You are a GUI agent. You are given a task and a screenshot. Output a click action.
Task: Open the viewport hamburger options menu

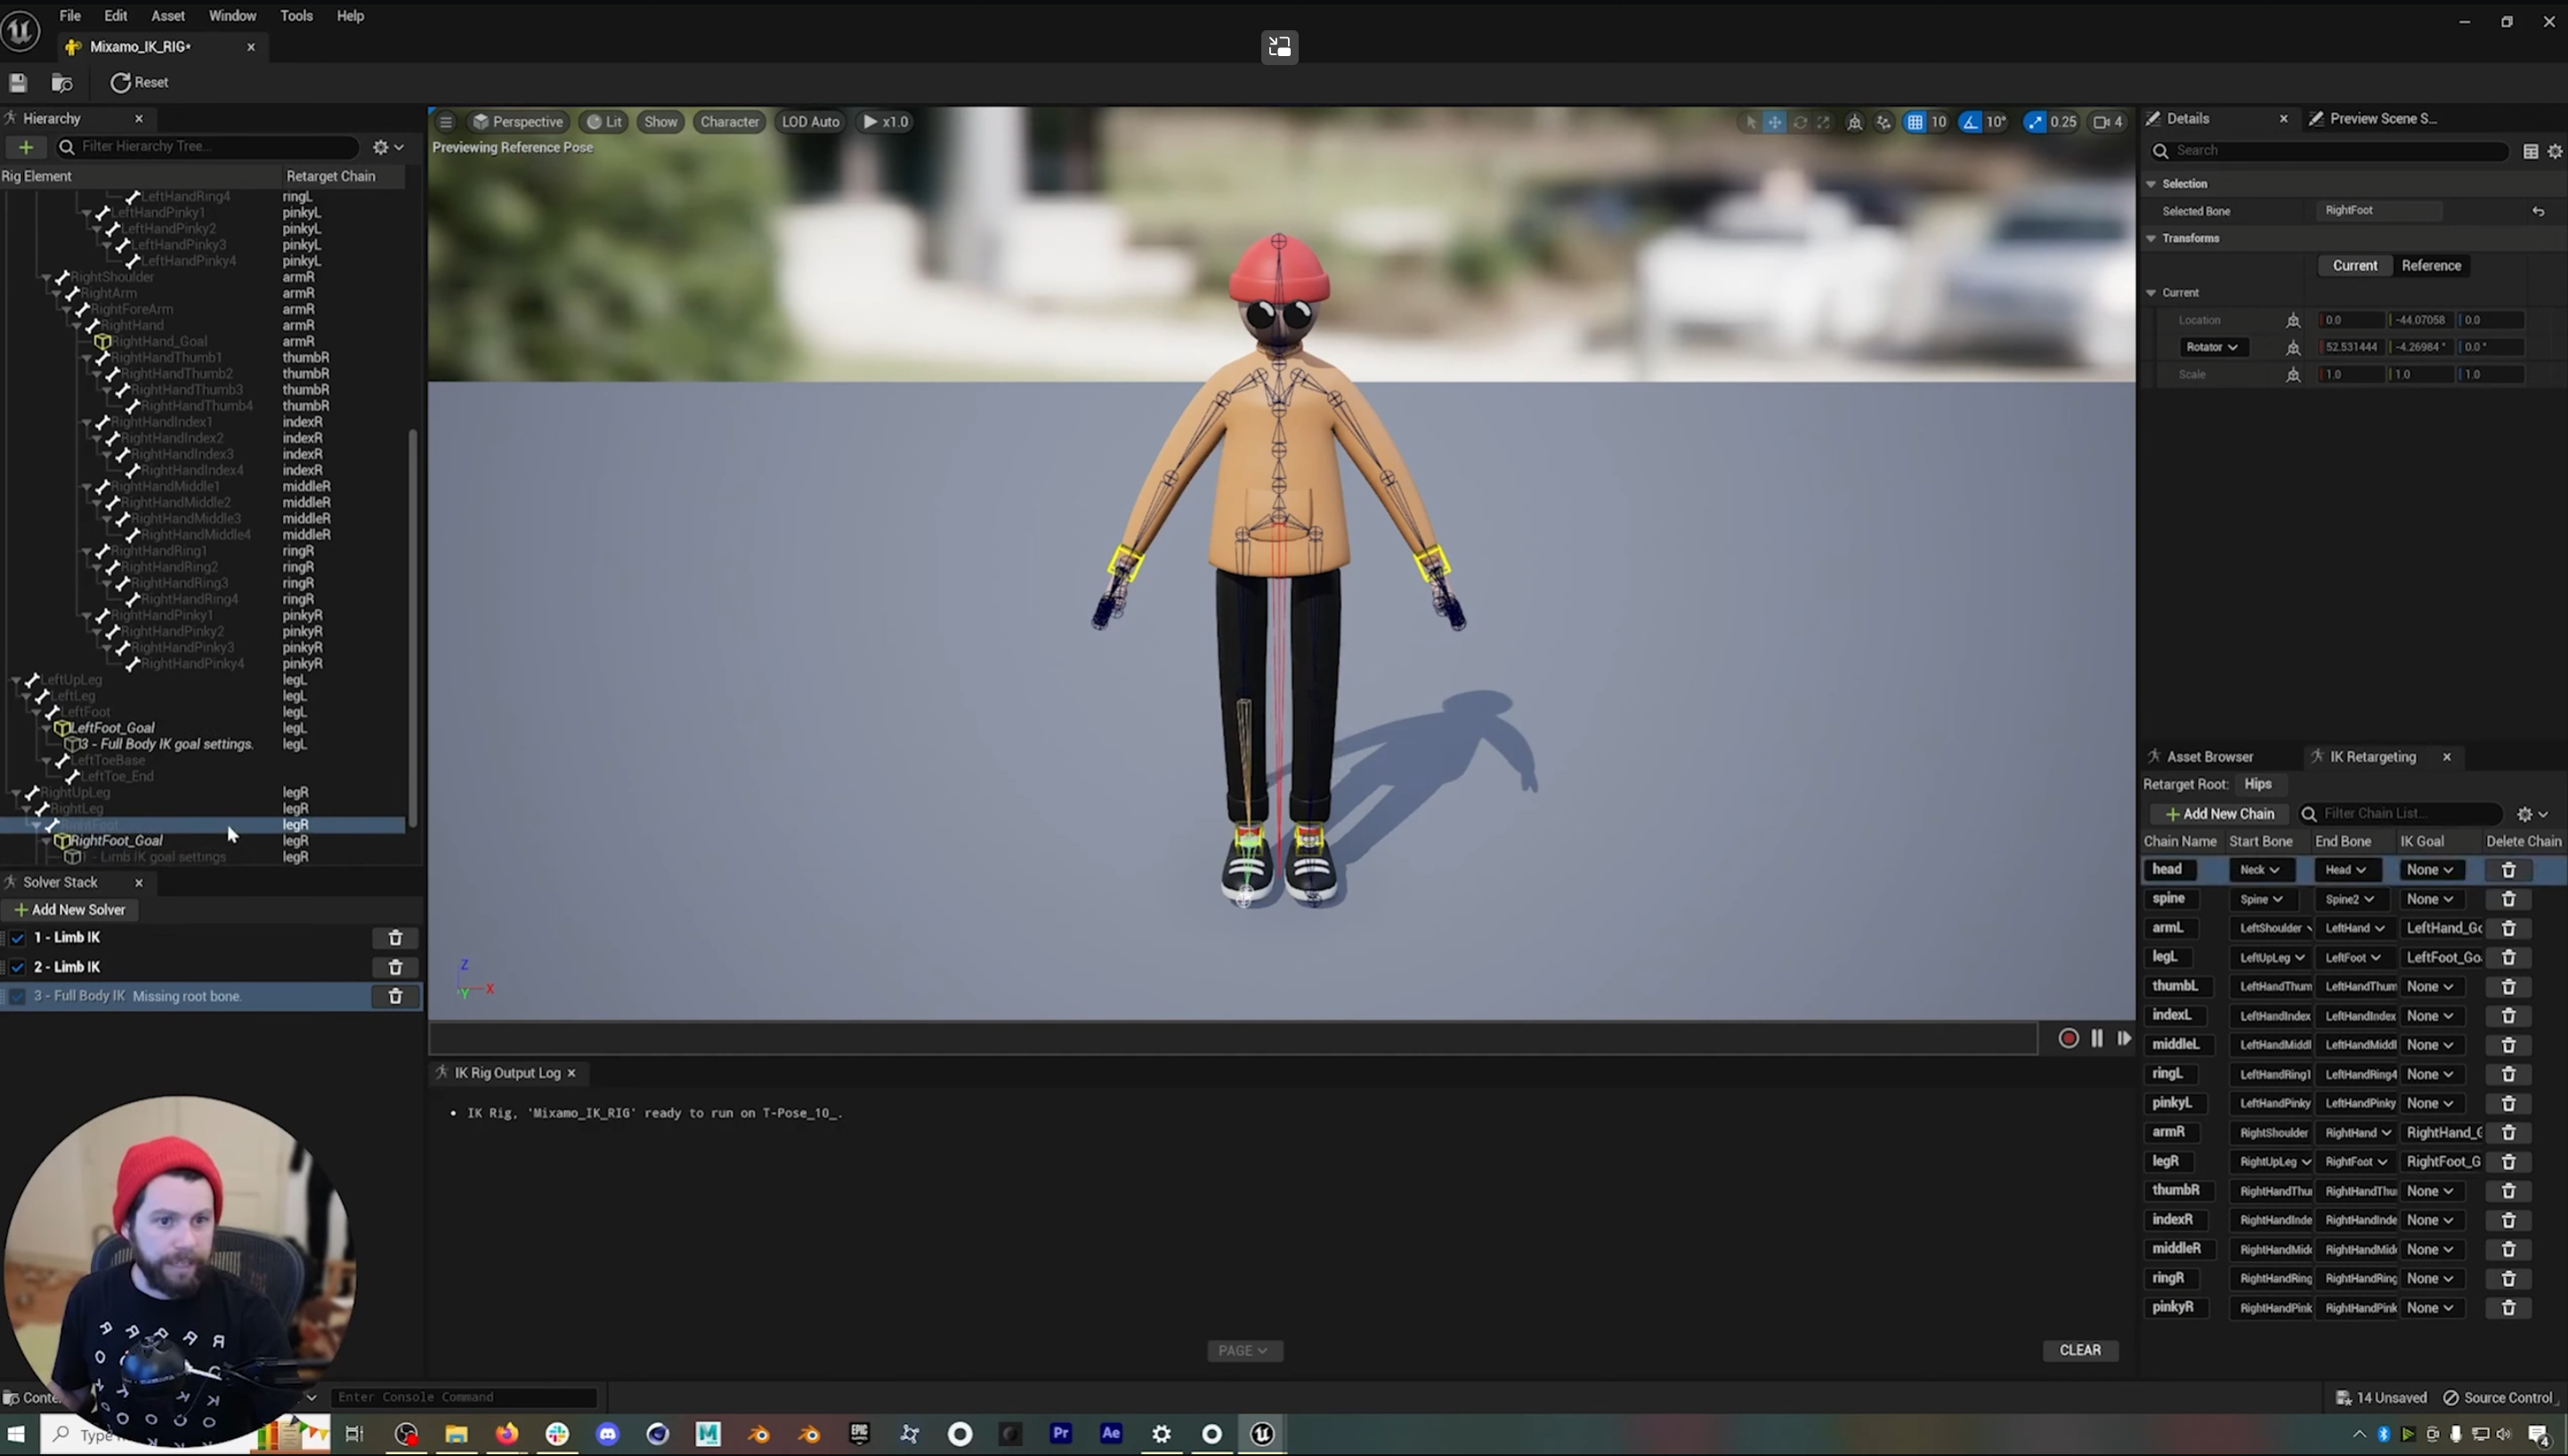tap(446, 122)
